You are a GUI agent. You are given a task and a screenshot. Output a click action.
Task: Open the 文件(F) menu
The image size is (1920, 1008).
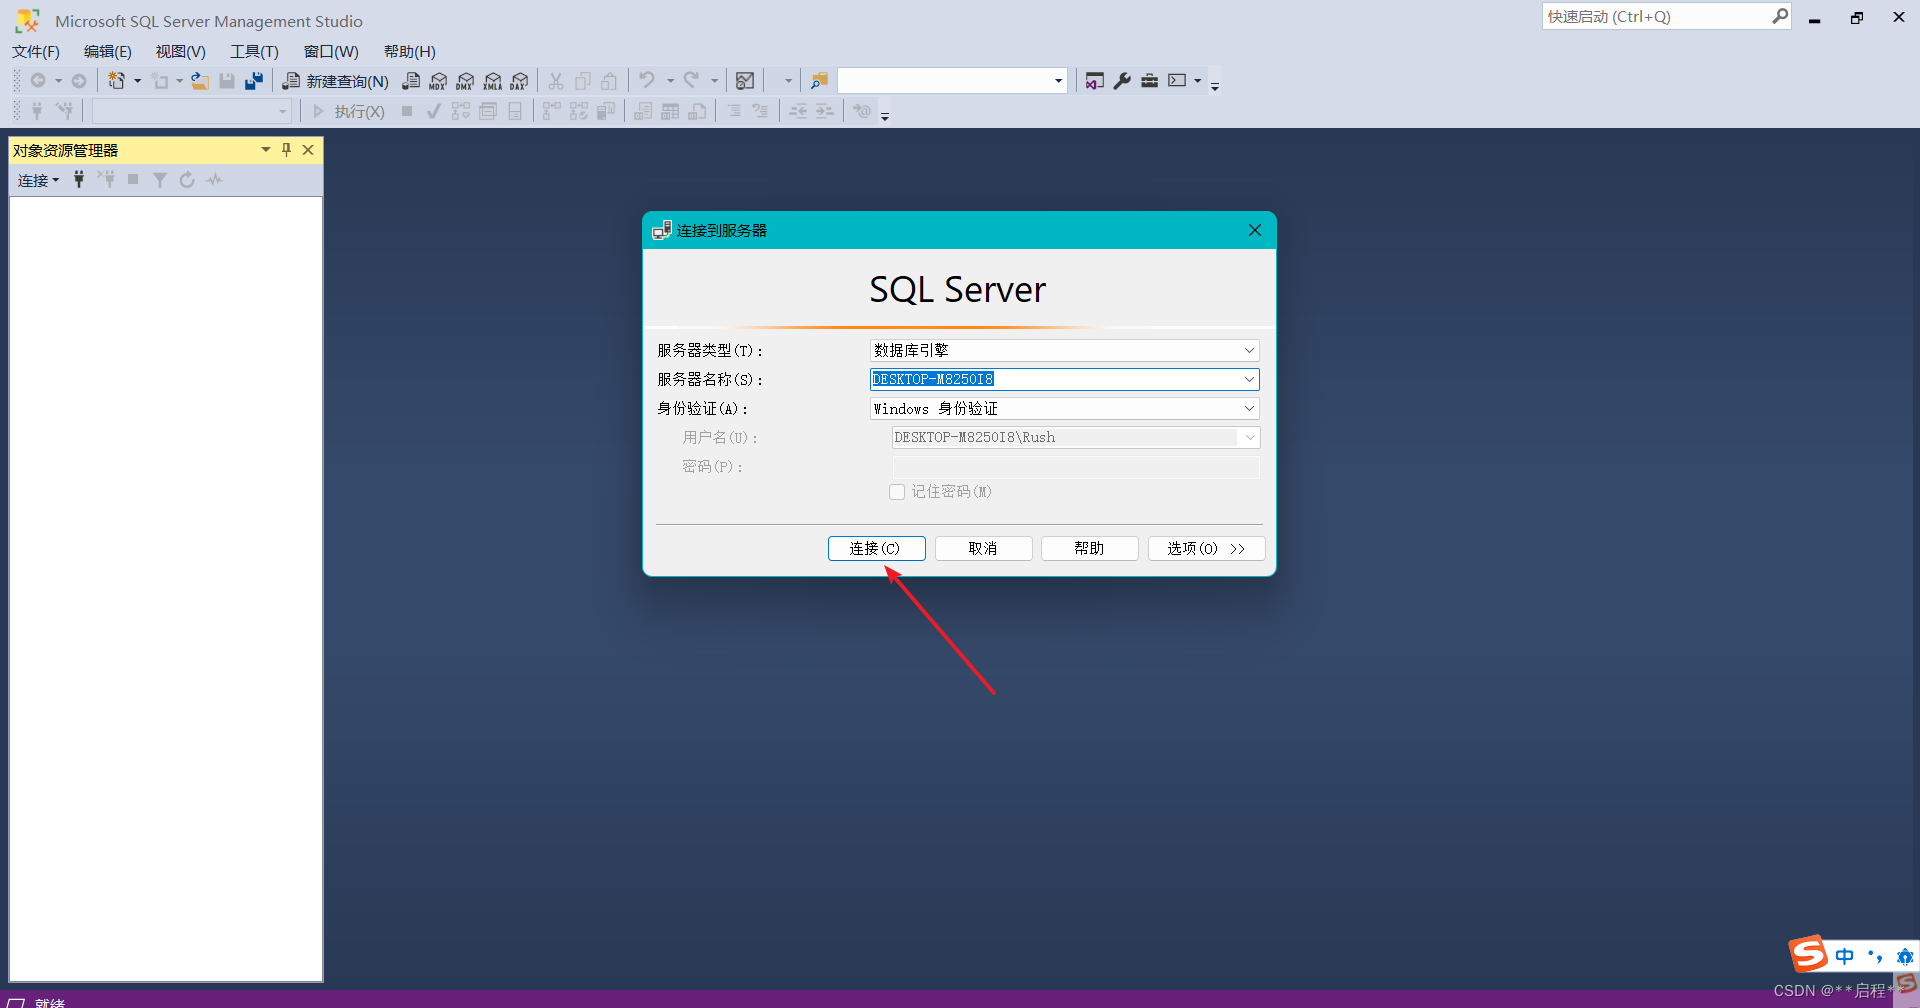pyautogui.click(x=36, y=52)
